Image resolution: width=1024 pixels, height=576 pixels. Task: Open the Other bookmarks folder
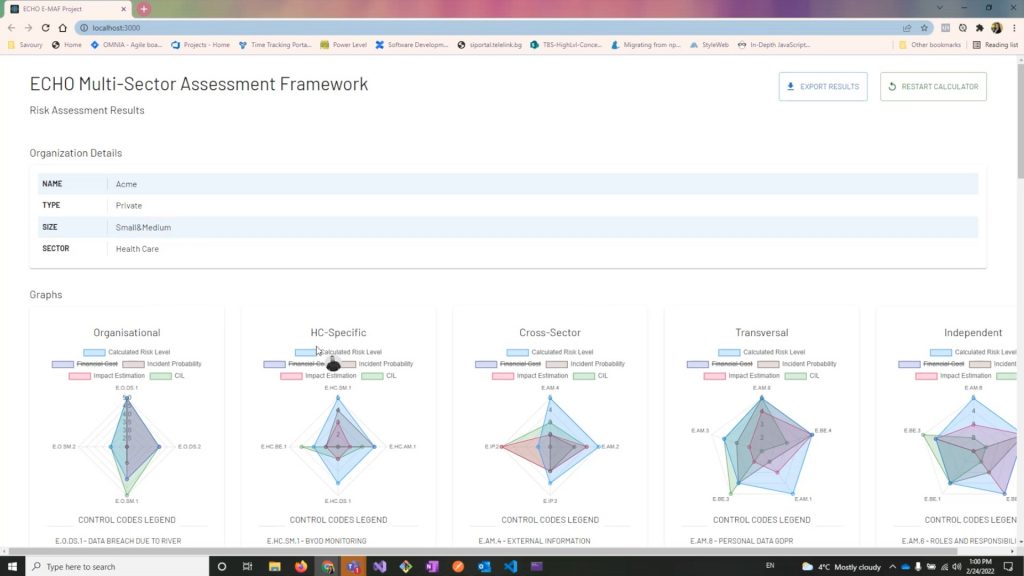click(x=929, y=45)
